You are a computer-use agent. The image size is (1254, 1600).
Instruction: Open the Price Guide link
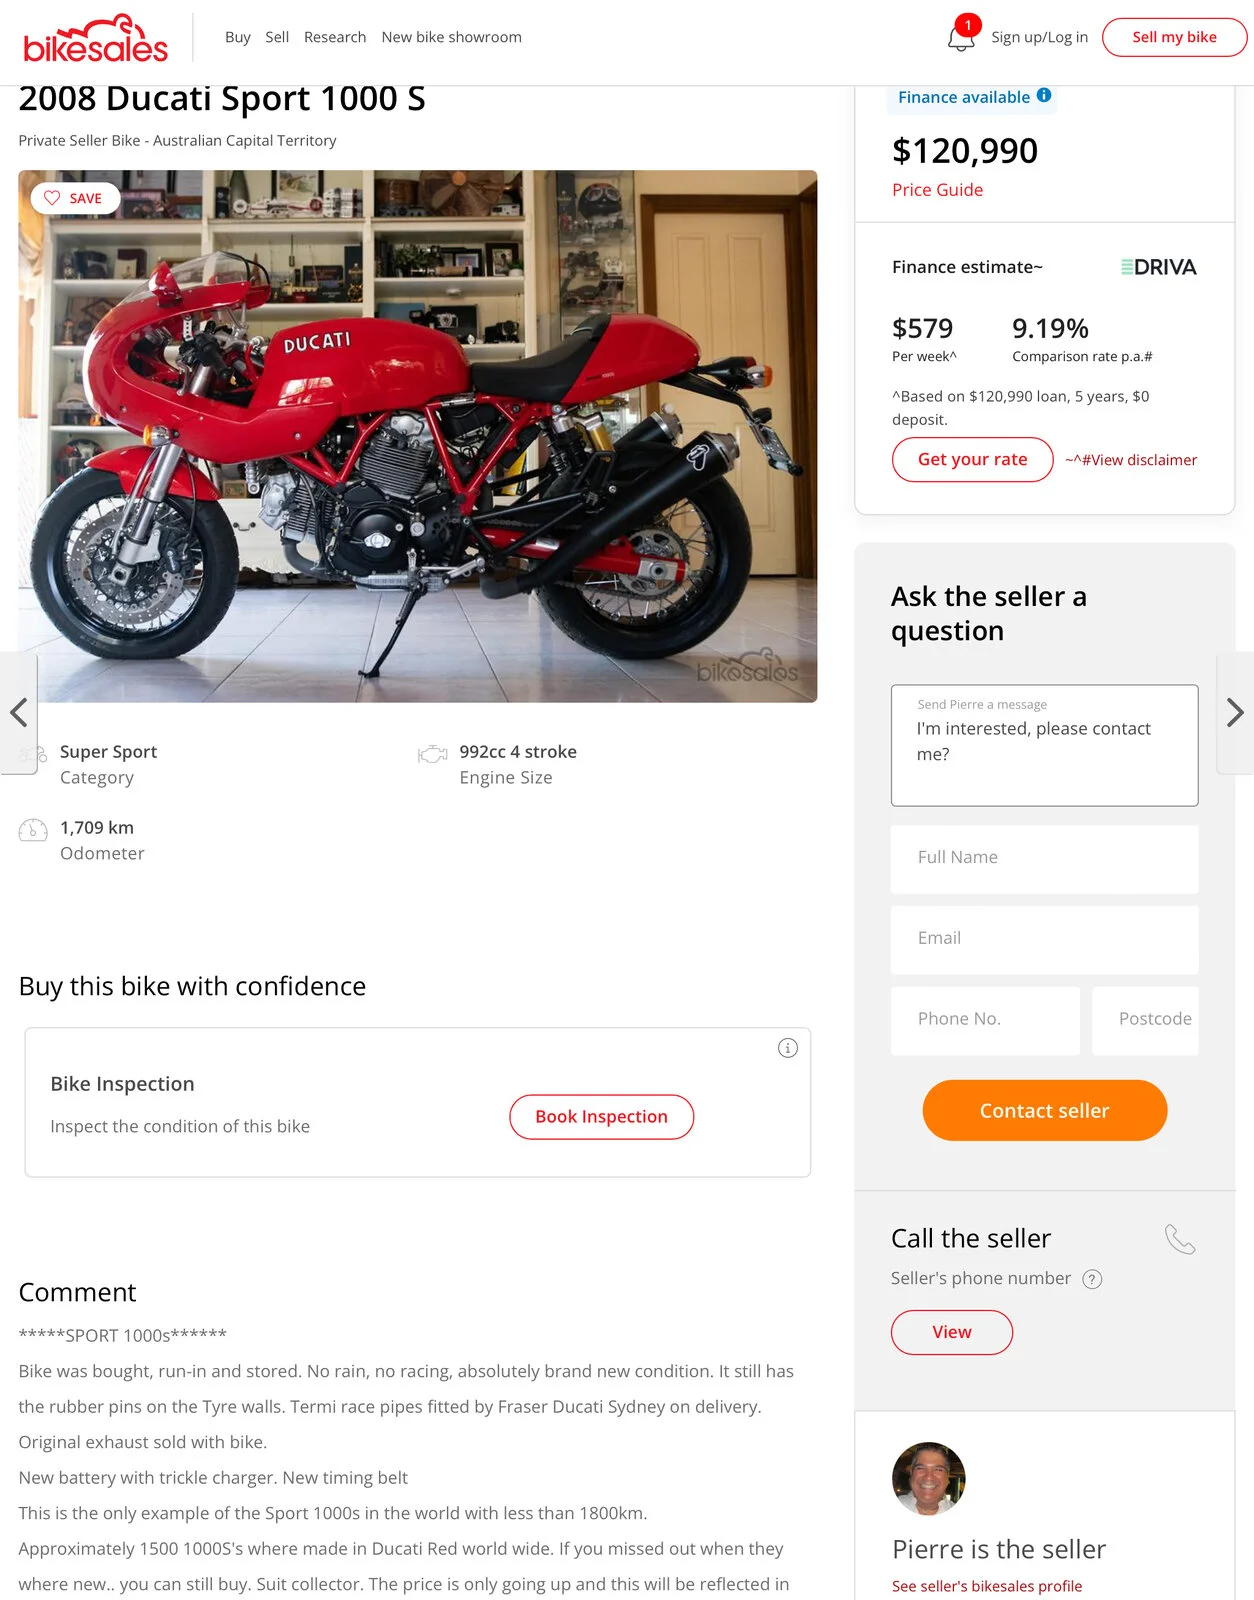pyautogui.click(x=937, y=190)
